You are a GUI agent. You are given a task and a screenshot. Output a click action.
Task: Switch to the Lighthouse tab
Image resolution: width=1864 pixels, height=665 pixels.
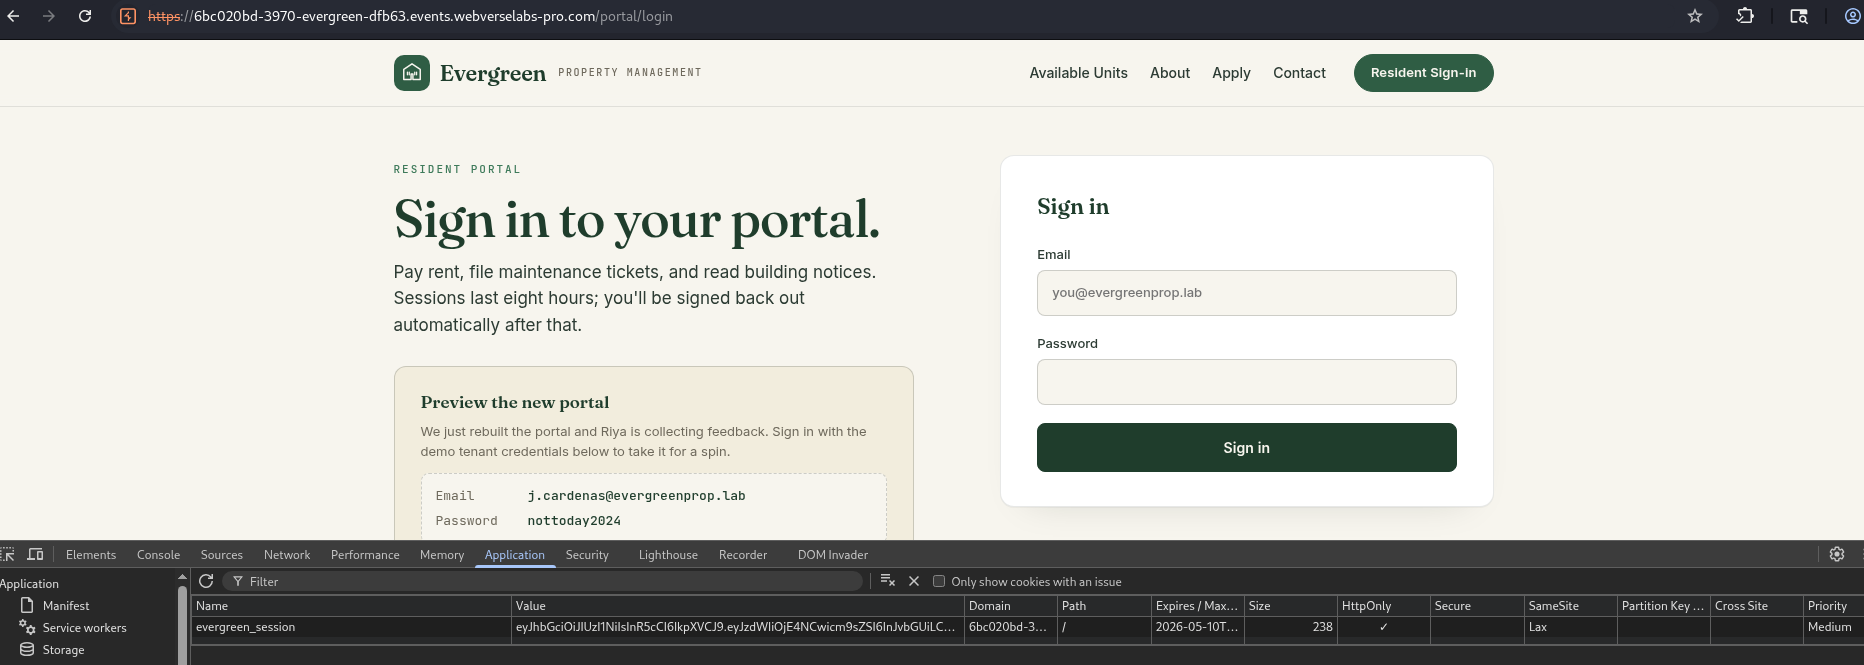click(668, 555)
